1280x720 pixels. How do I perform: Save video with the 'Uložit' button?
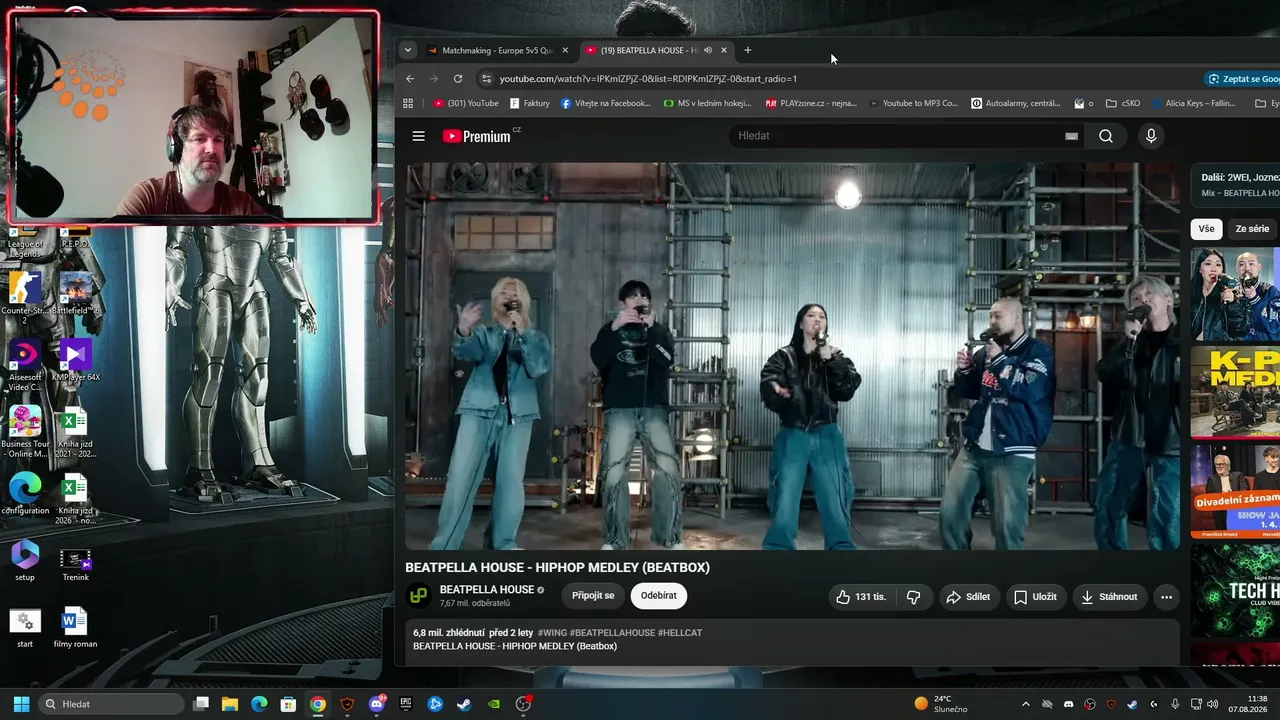[1035, 597]
